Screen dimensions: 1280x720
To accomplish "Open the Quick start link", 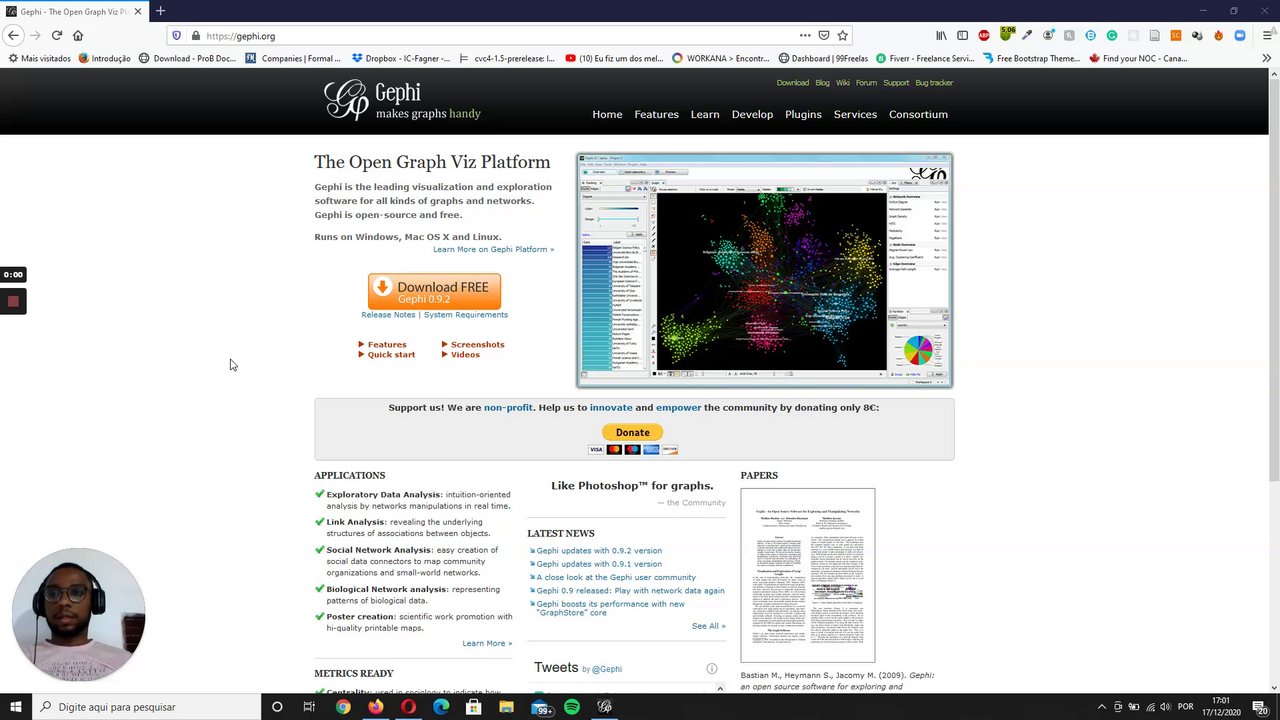I will pos(391,354).
